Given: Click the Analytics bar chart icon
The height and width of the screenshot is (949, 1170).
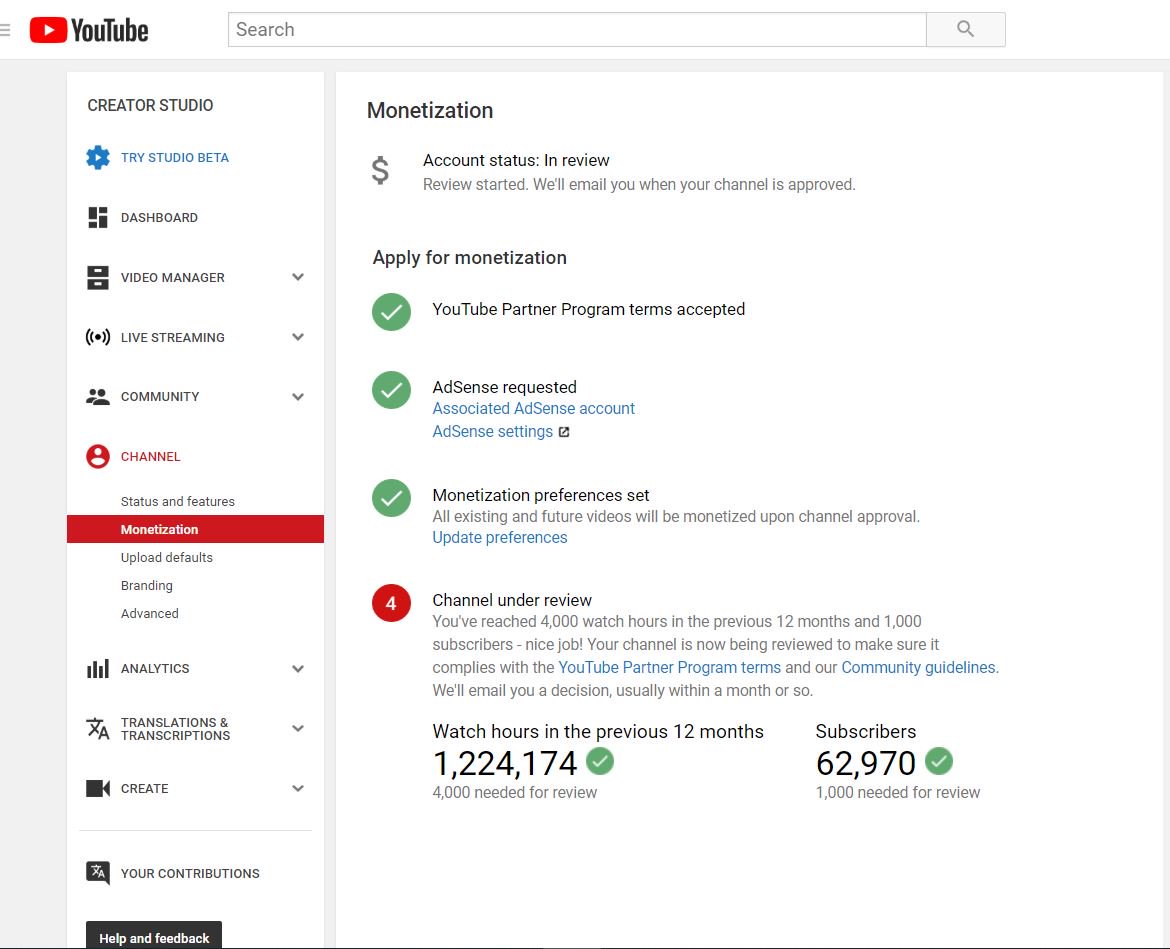Looking at the screenshot, I should (x=98, y=668).
